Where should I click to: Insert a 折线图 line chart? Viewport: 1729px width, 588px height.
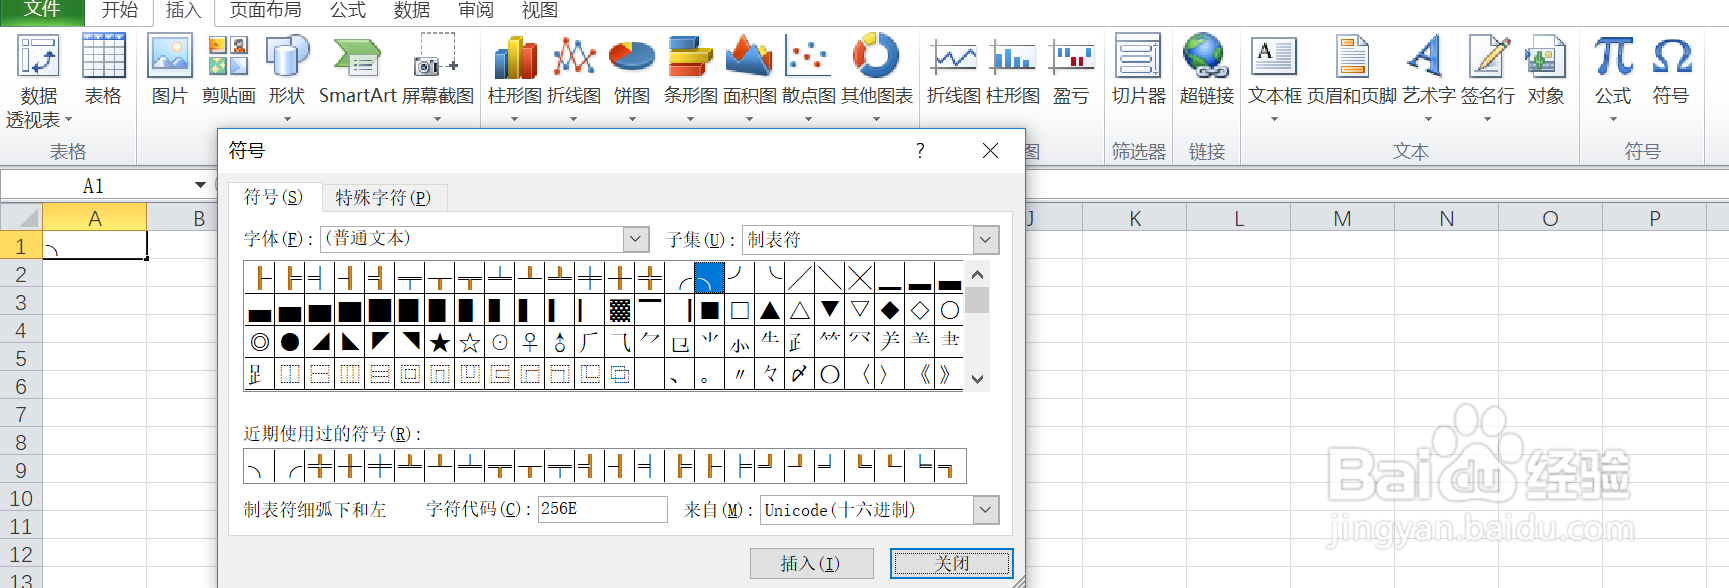pyautogui.click(x=574, y=70)
